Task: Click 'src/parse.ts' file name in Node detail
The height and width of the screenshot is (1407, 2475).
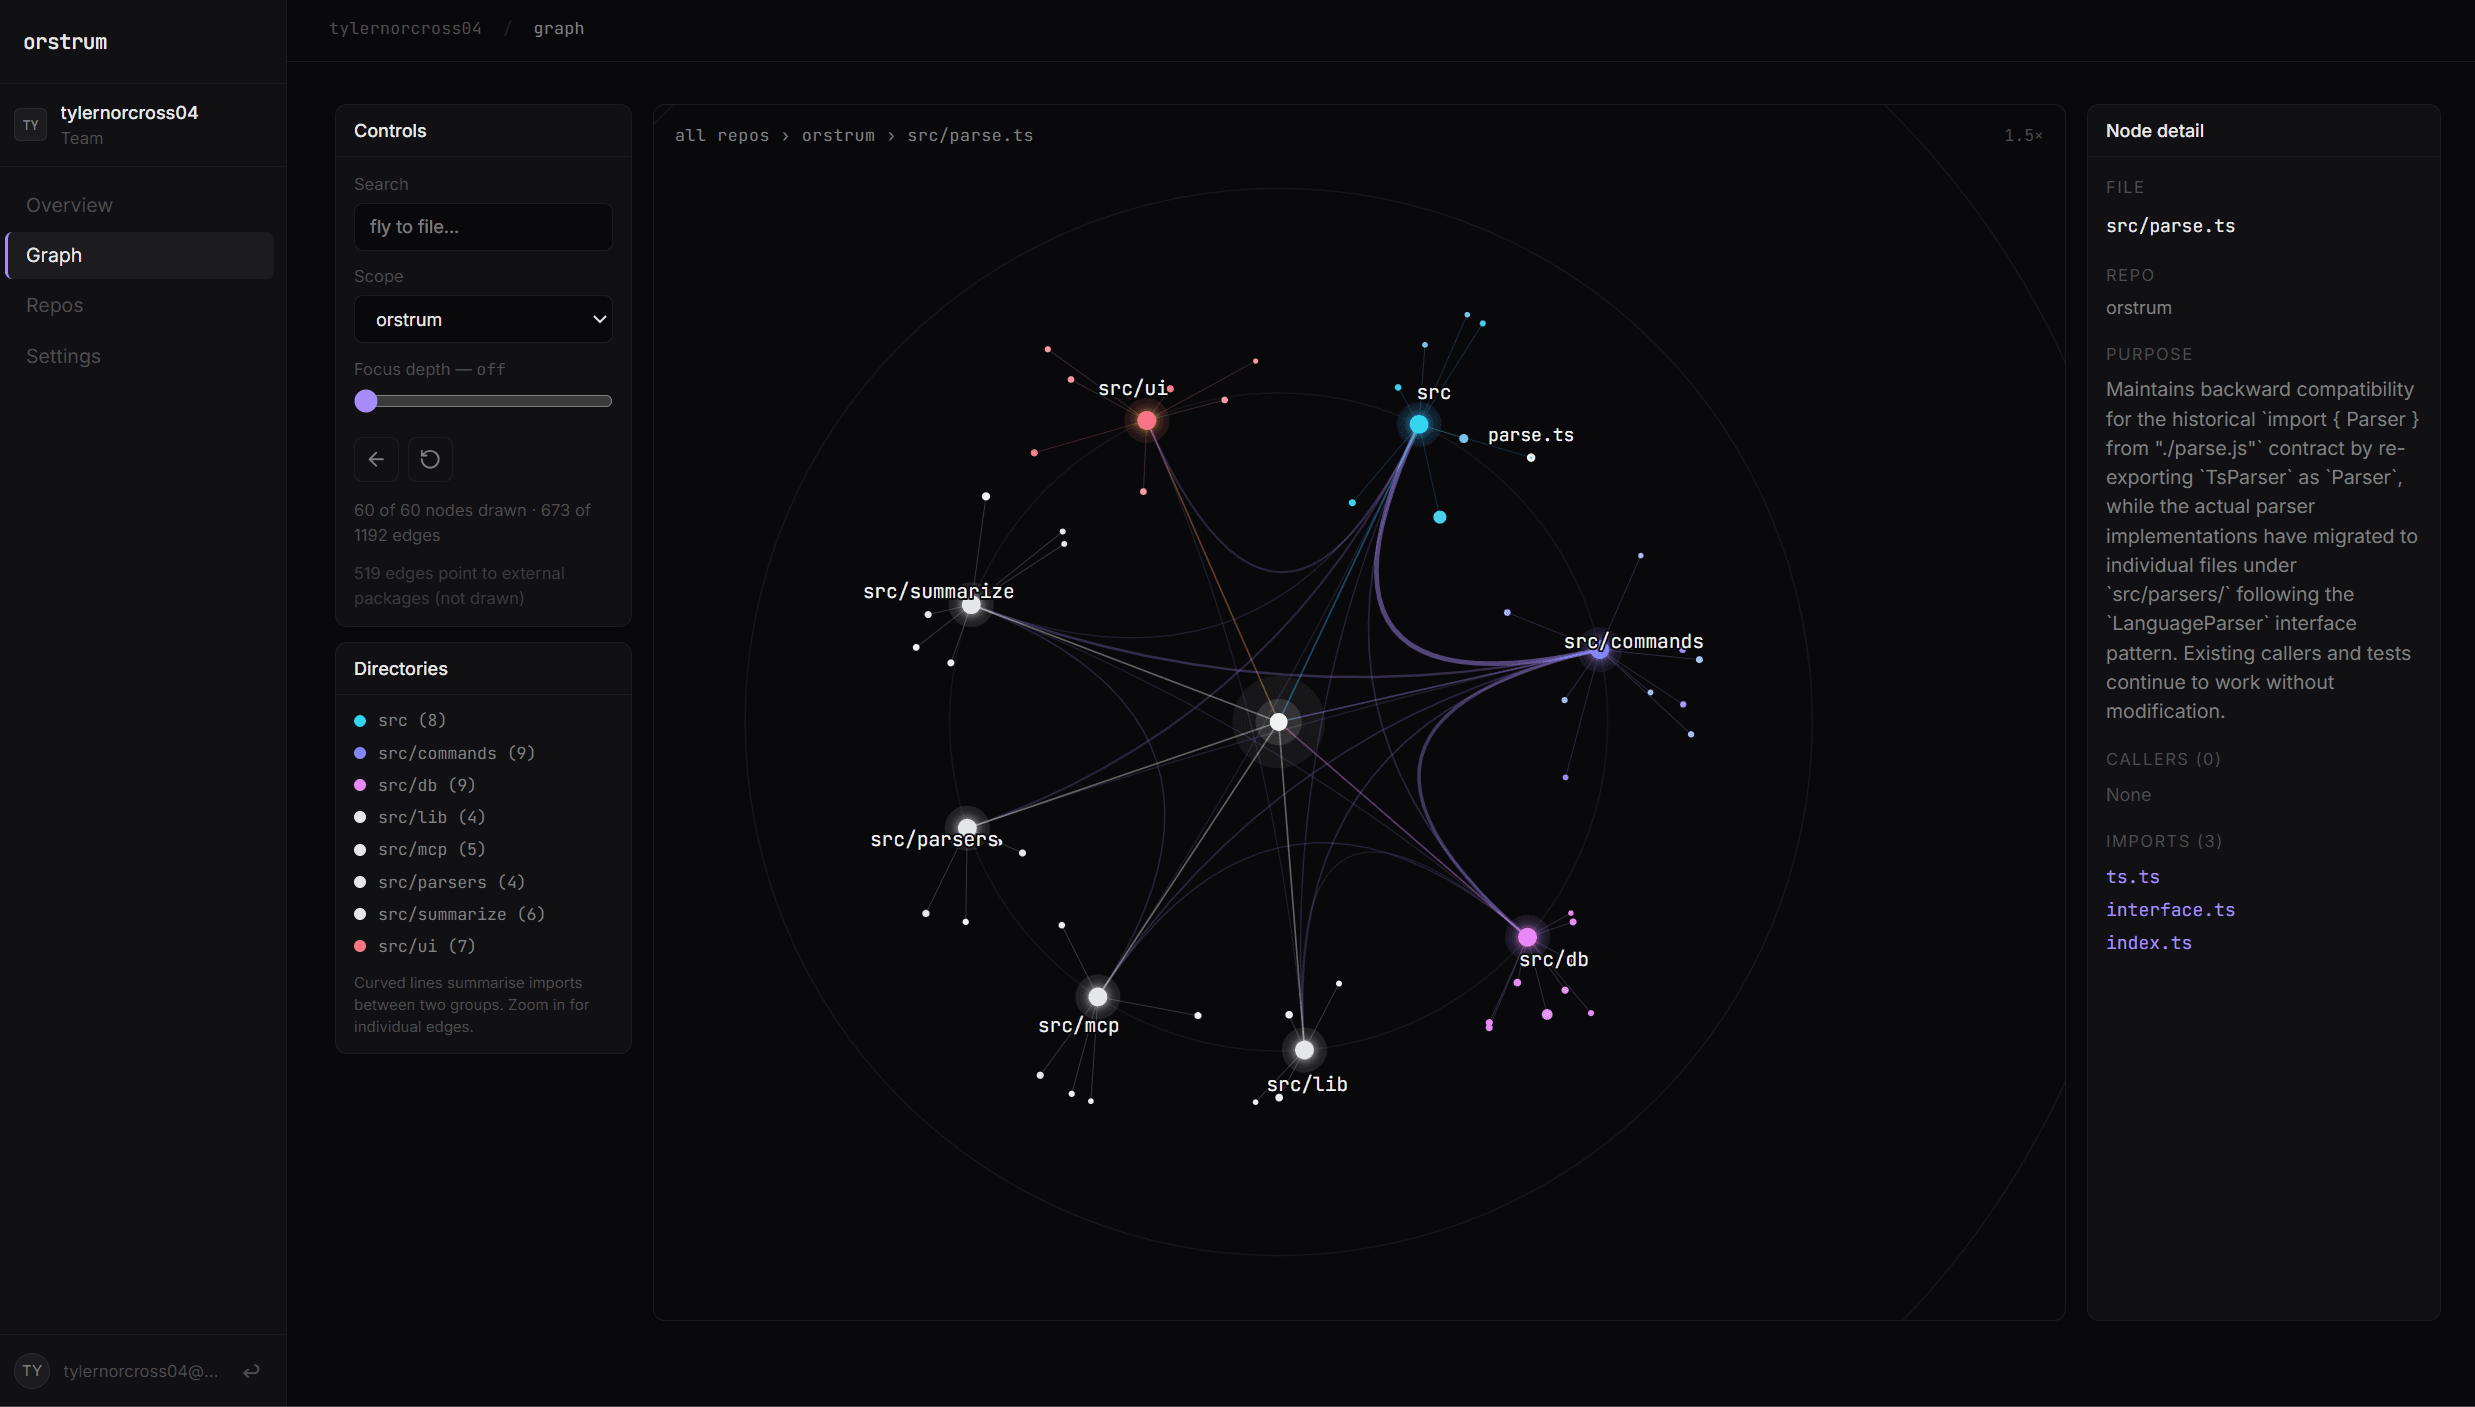Action: 2170,226
